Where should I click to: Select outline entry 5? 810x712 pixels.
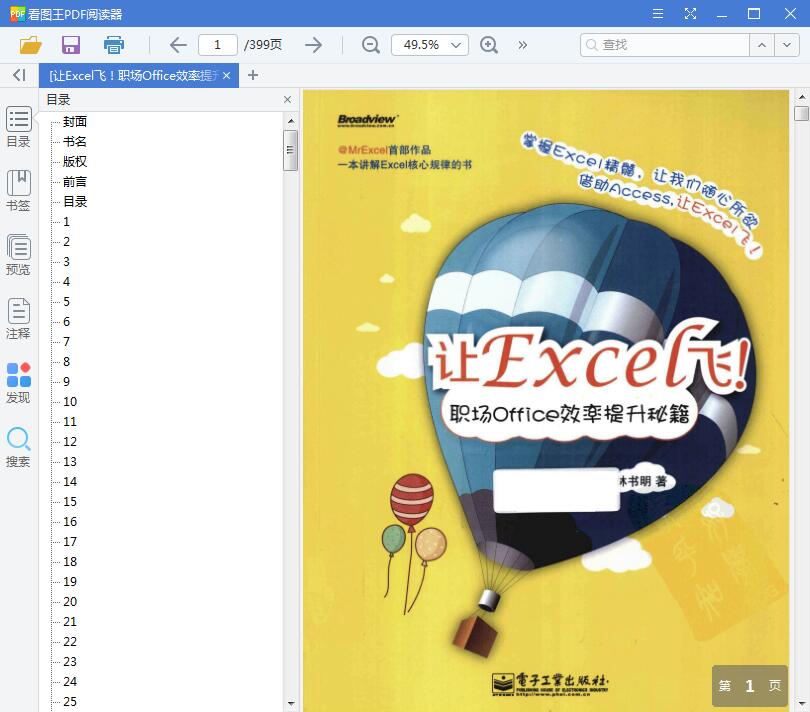click(66, 302)
